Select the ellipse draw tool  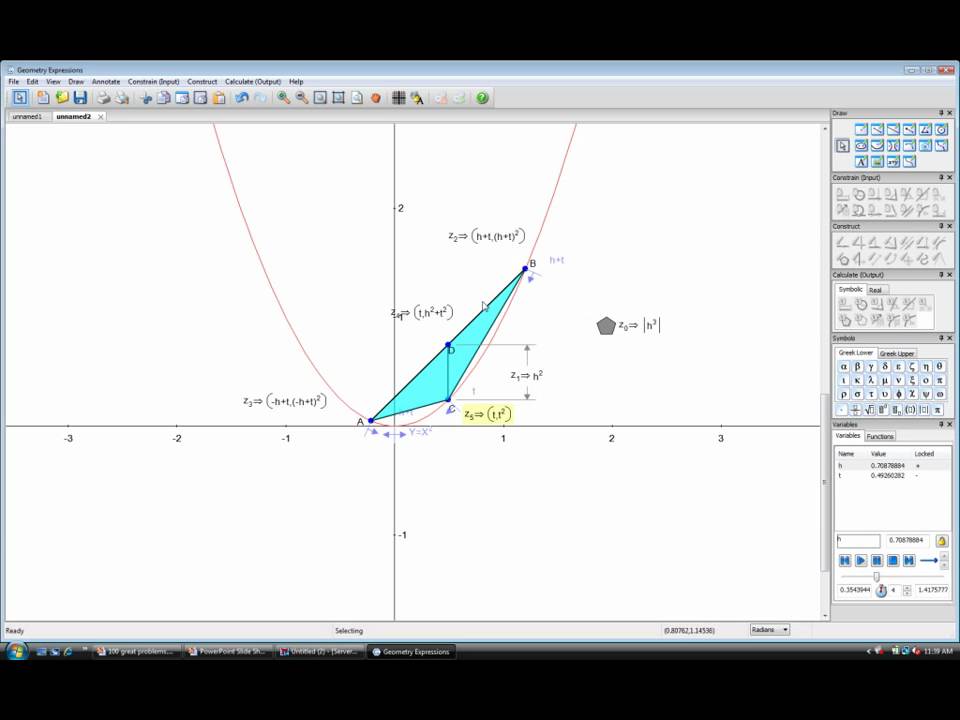861,145
